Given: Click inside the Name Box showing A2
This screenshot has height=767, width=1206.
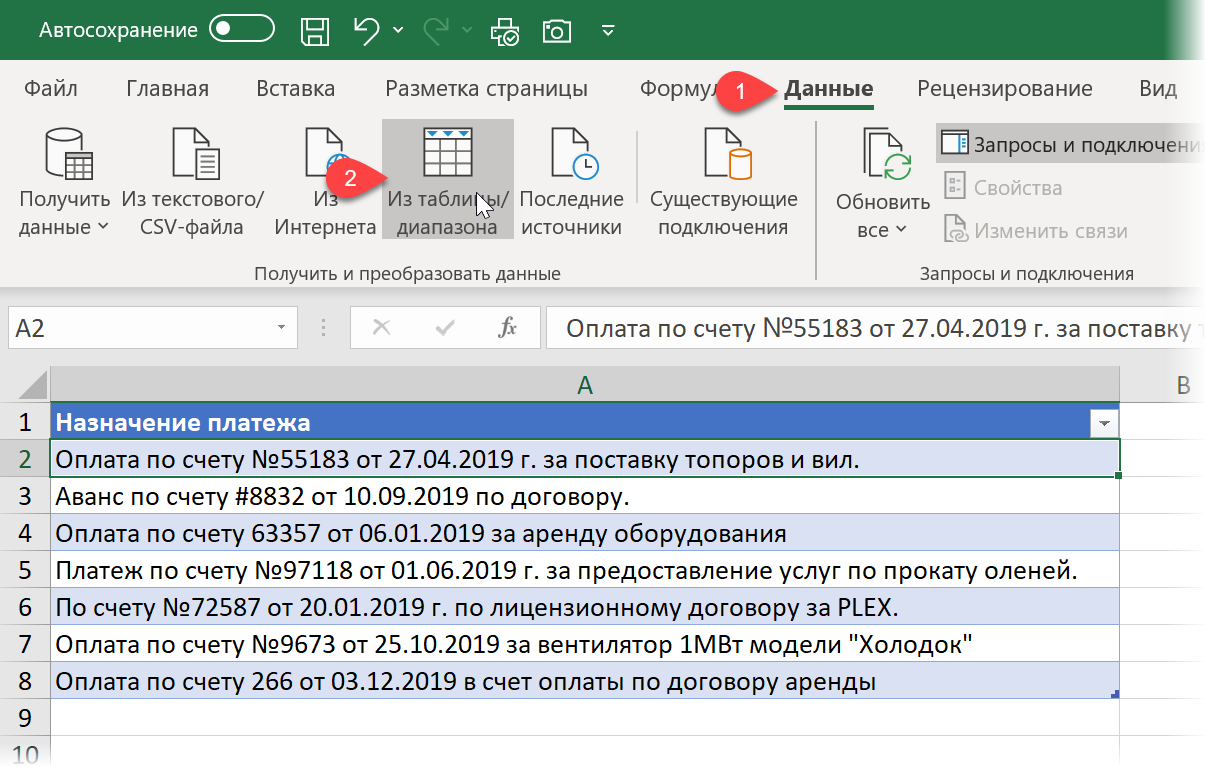Looking at the screenshot, I should coord(140,328).
